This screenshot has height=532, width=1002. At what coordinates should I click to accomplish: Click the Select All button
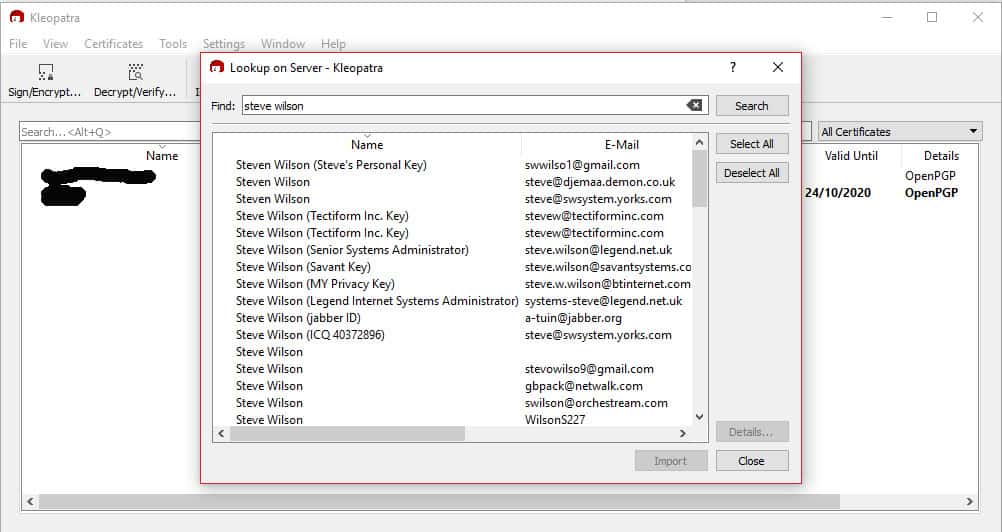click(752, 144)
